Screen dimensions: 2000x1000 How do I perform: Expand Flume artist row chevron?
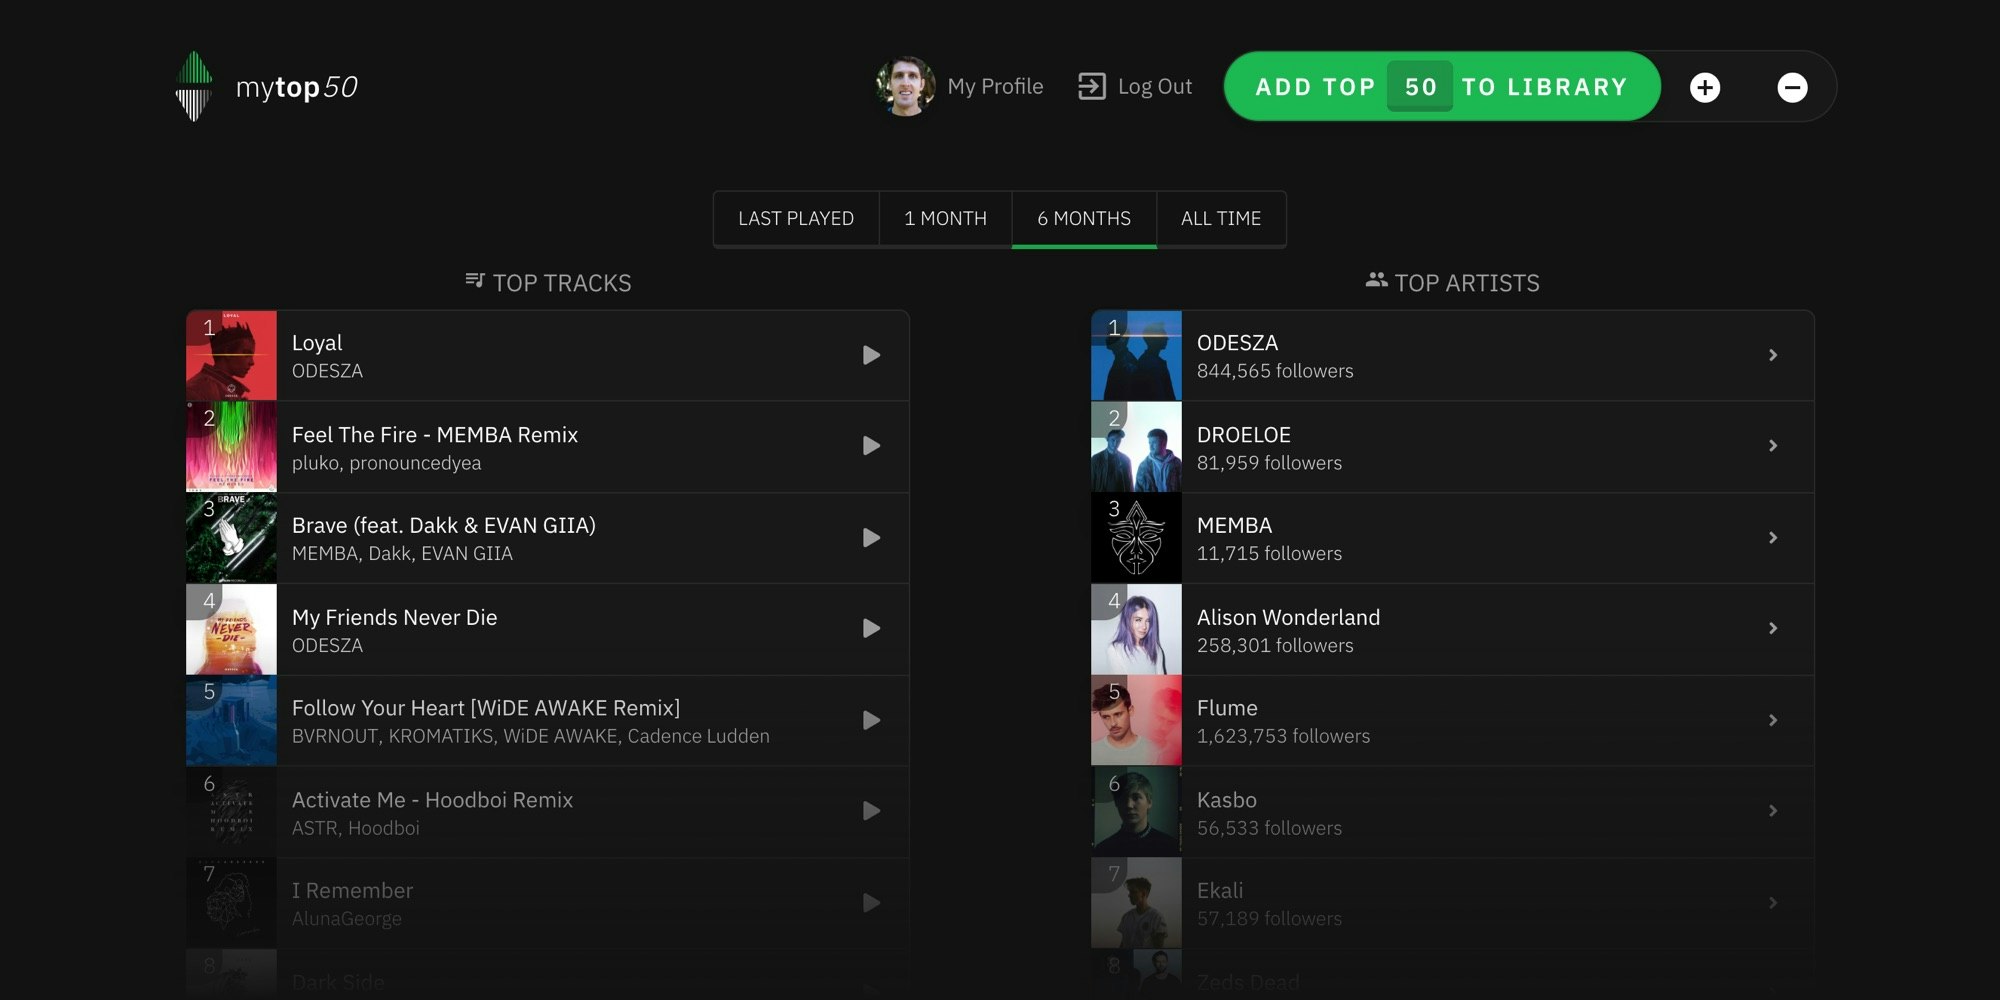1773,720
